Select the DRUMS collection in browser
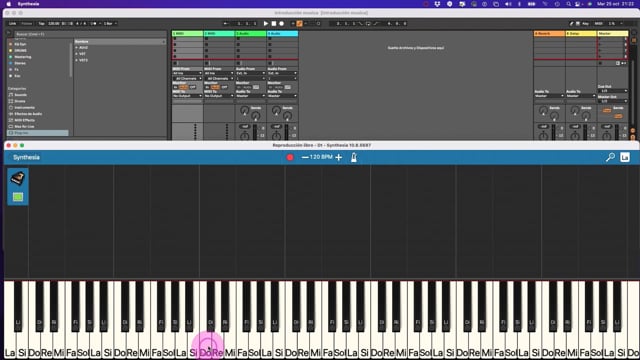The height and width of the screenshot is (360, 640). (20, 51)
